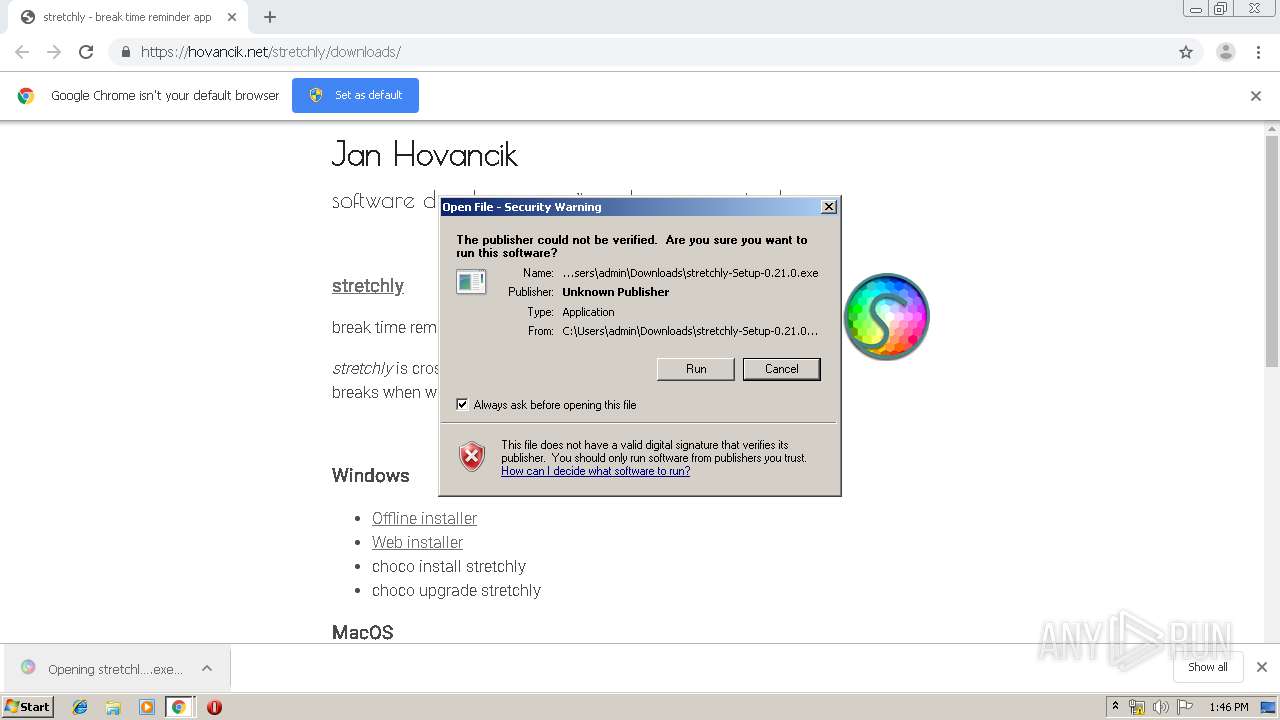The image size is (1280, 720).
Task: Click the Chrome logo in infobar
Action: [26, 96]
